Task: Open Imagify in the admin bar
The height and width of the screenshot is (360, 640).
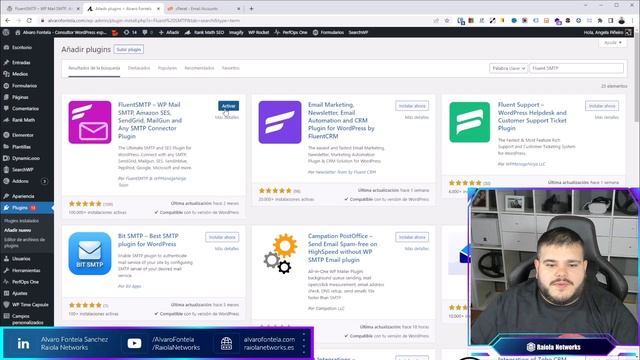Action: click(x=236, y=32)
